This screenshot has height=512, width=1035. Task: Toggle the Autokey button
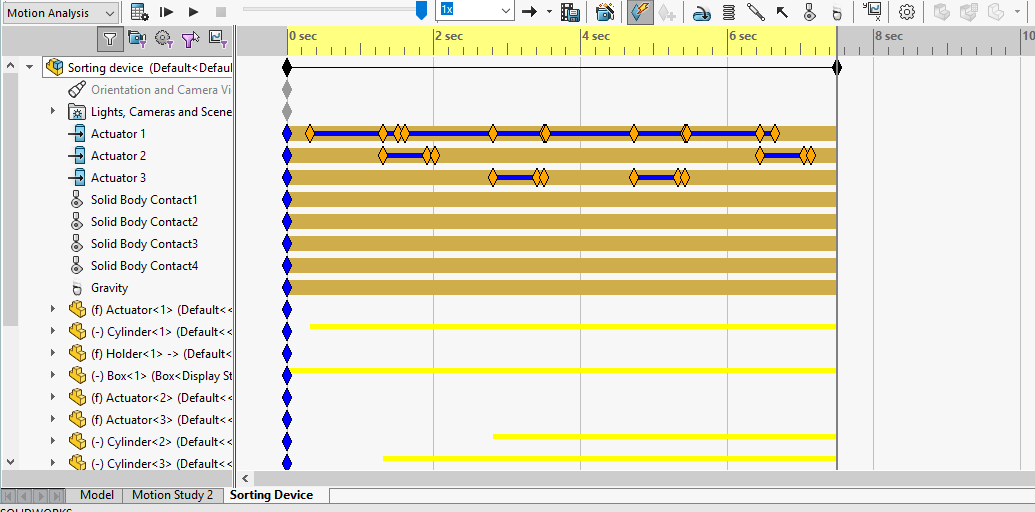[640, 11]
